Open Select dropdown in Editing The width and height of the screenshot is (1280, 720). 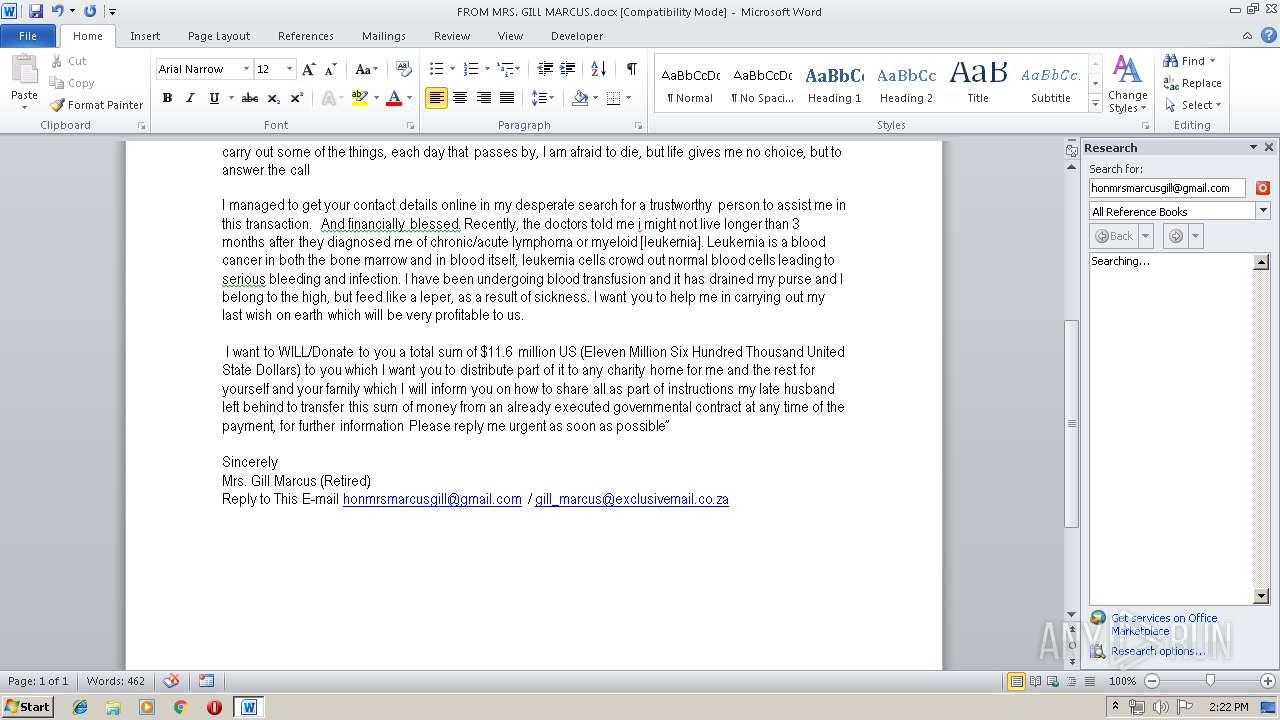tap(1192, 105)
